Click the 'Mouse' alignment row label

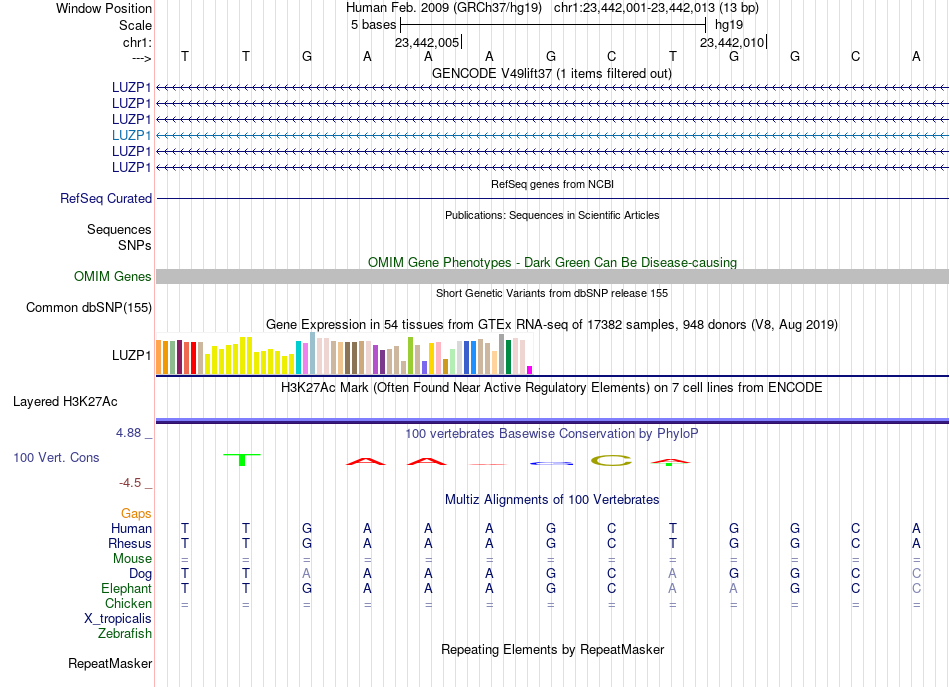pyautogui.click(x=132, y=559)
